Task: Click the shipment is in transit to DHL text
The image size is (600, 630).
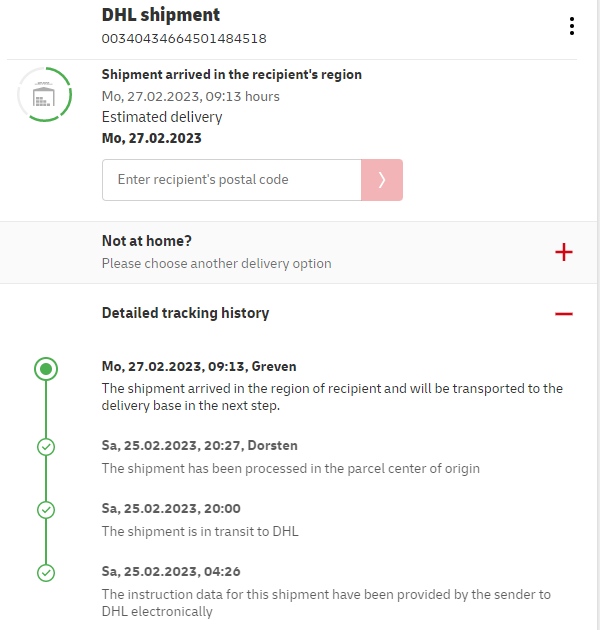Action: pyautogui.click(x=200, y=531)
